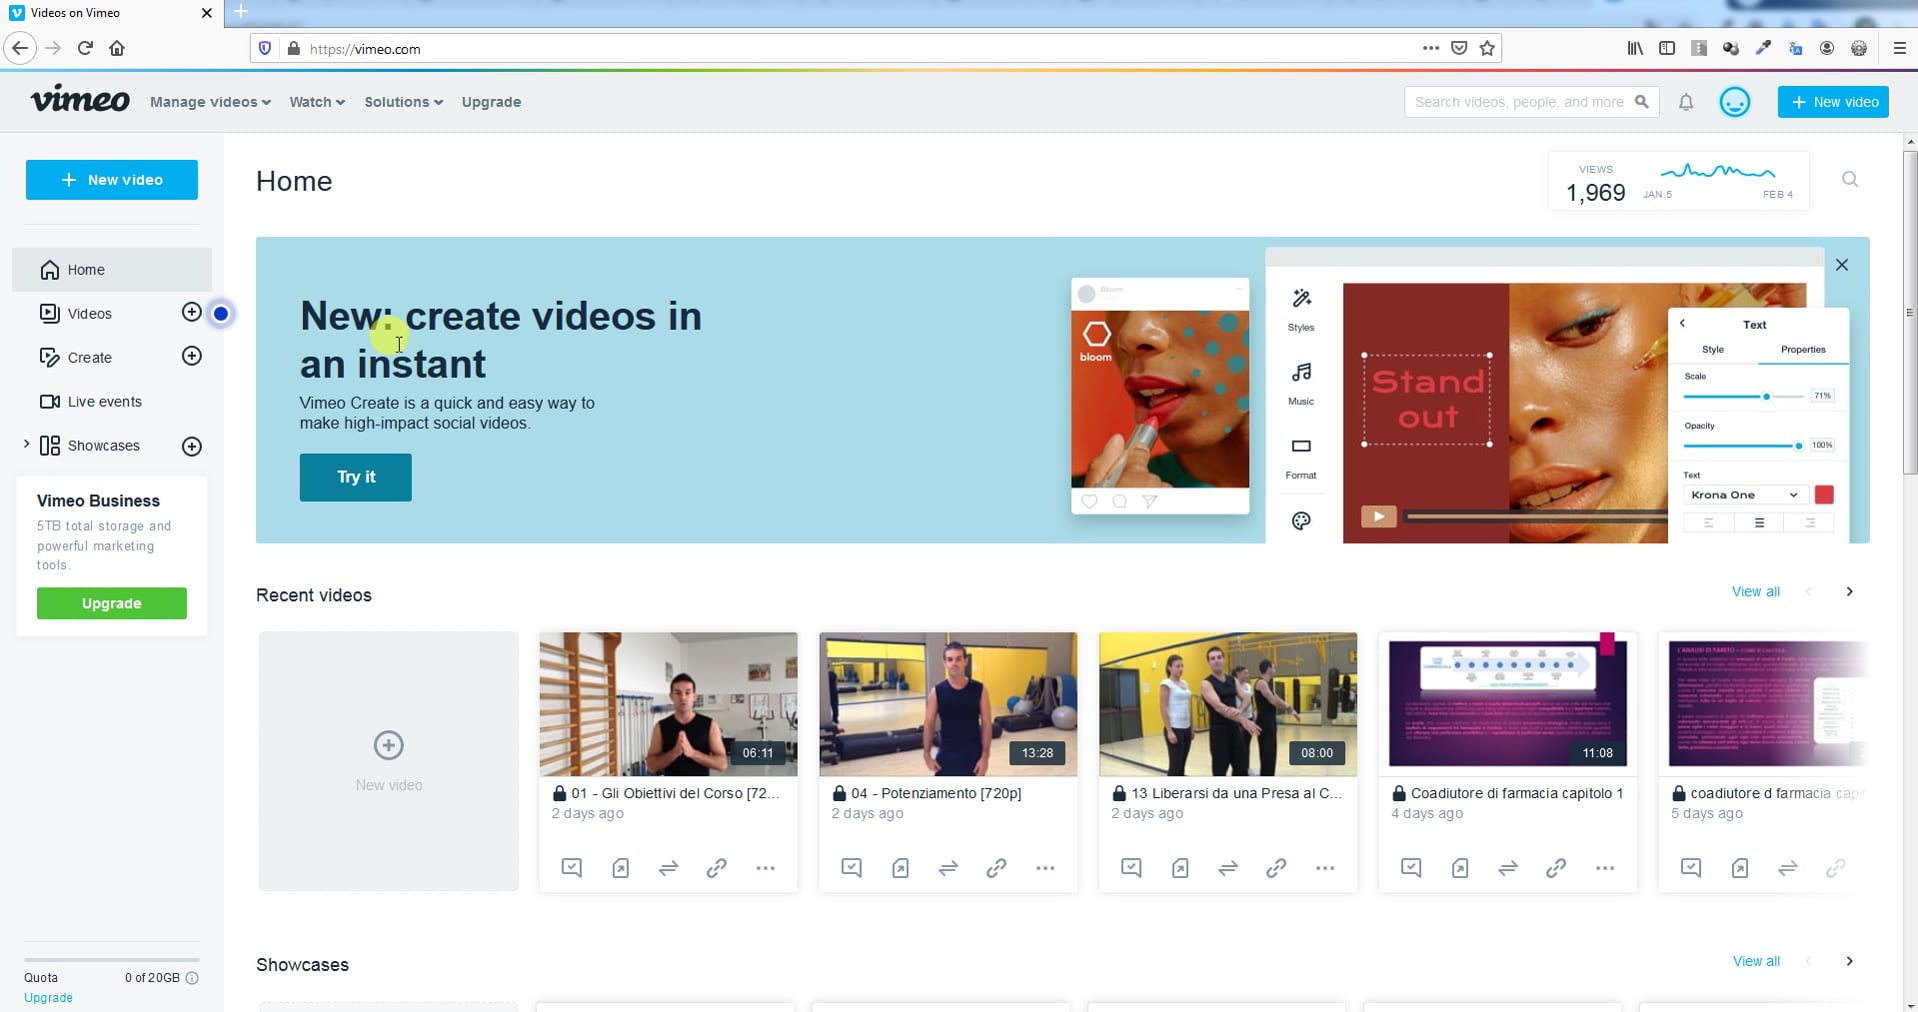Click the empty New video card
This screenshot has width=1918, height=1012.
click(x=389, y=761)
